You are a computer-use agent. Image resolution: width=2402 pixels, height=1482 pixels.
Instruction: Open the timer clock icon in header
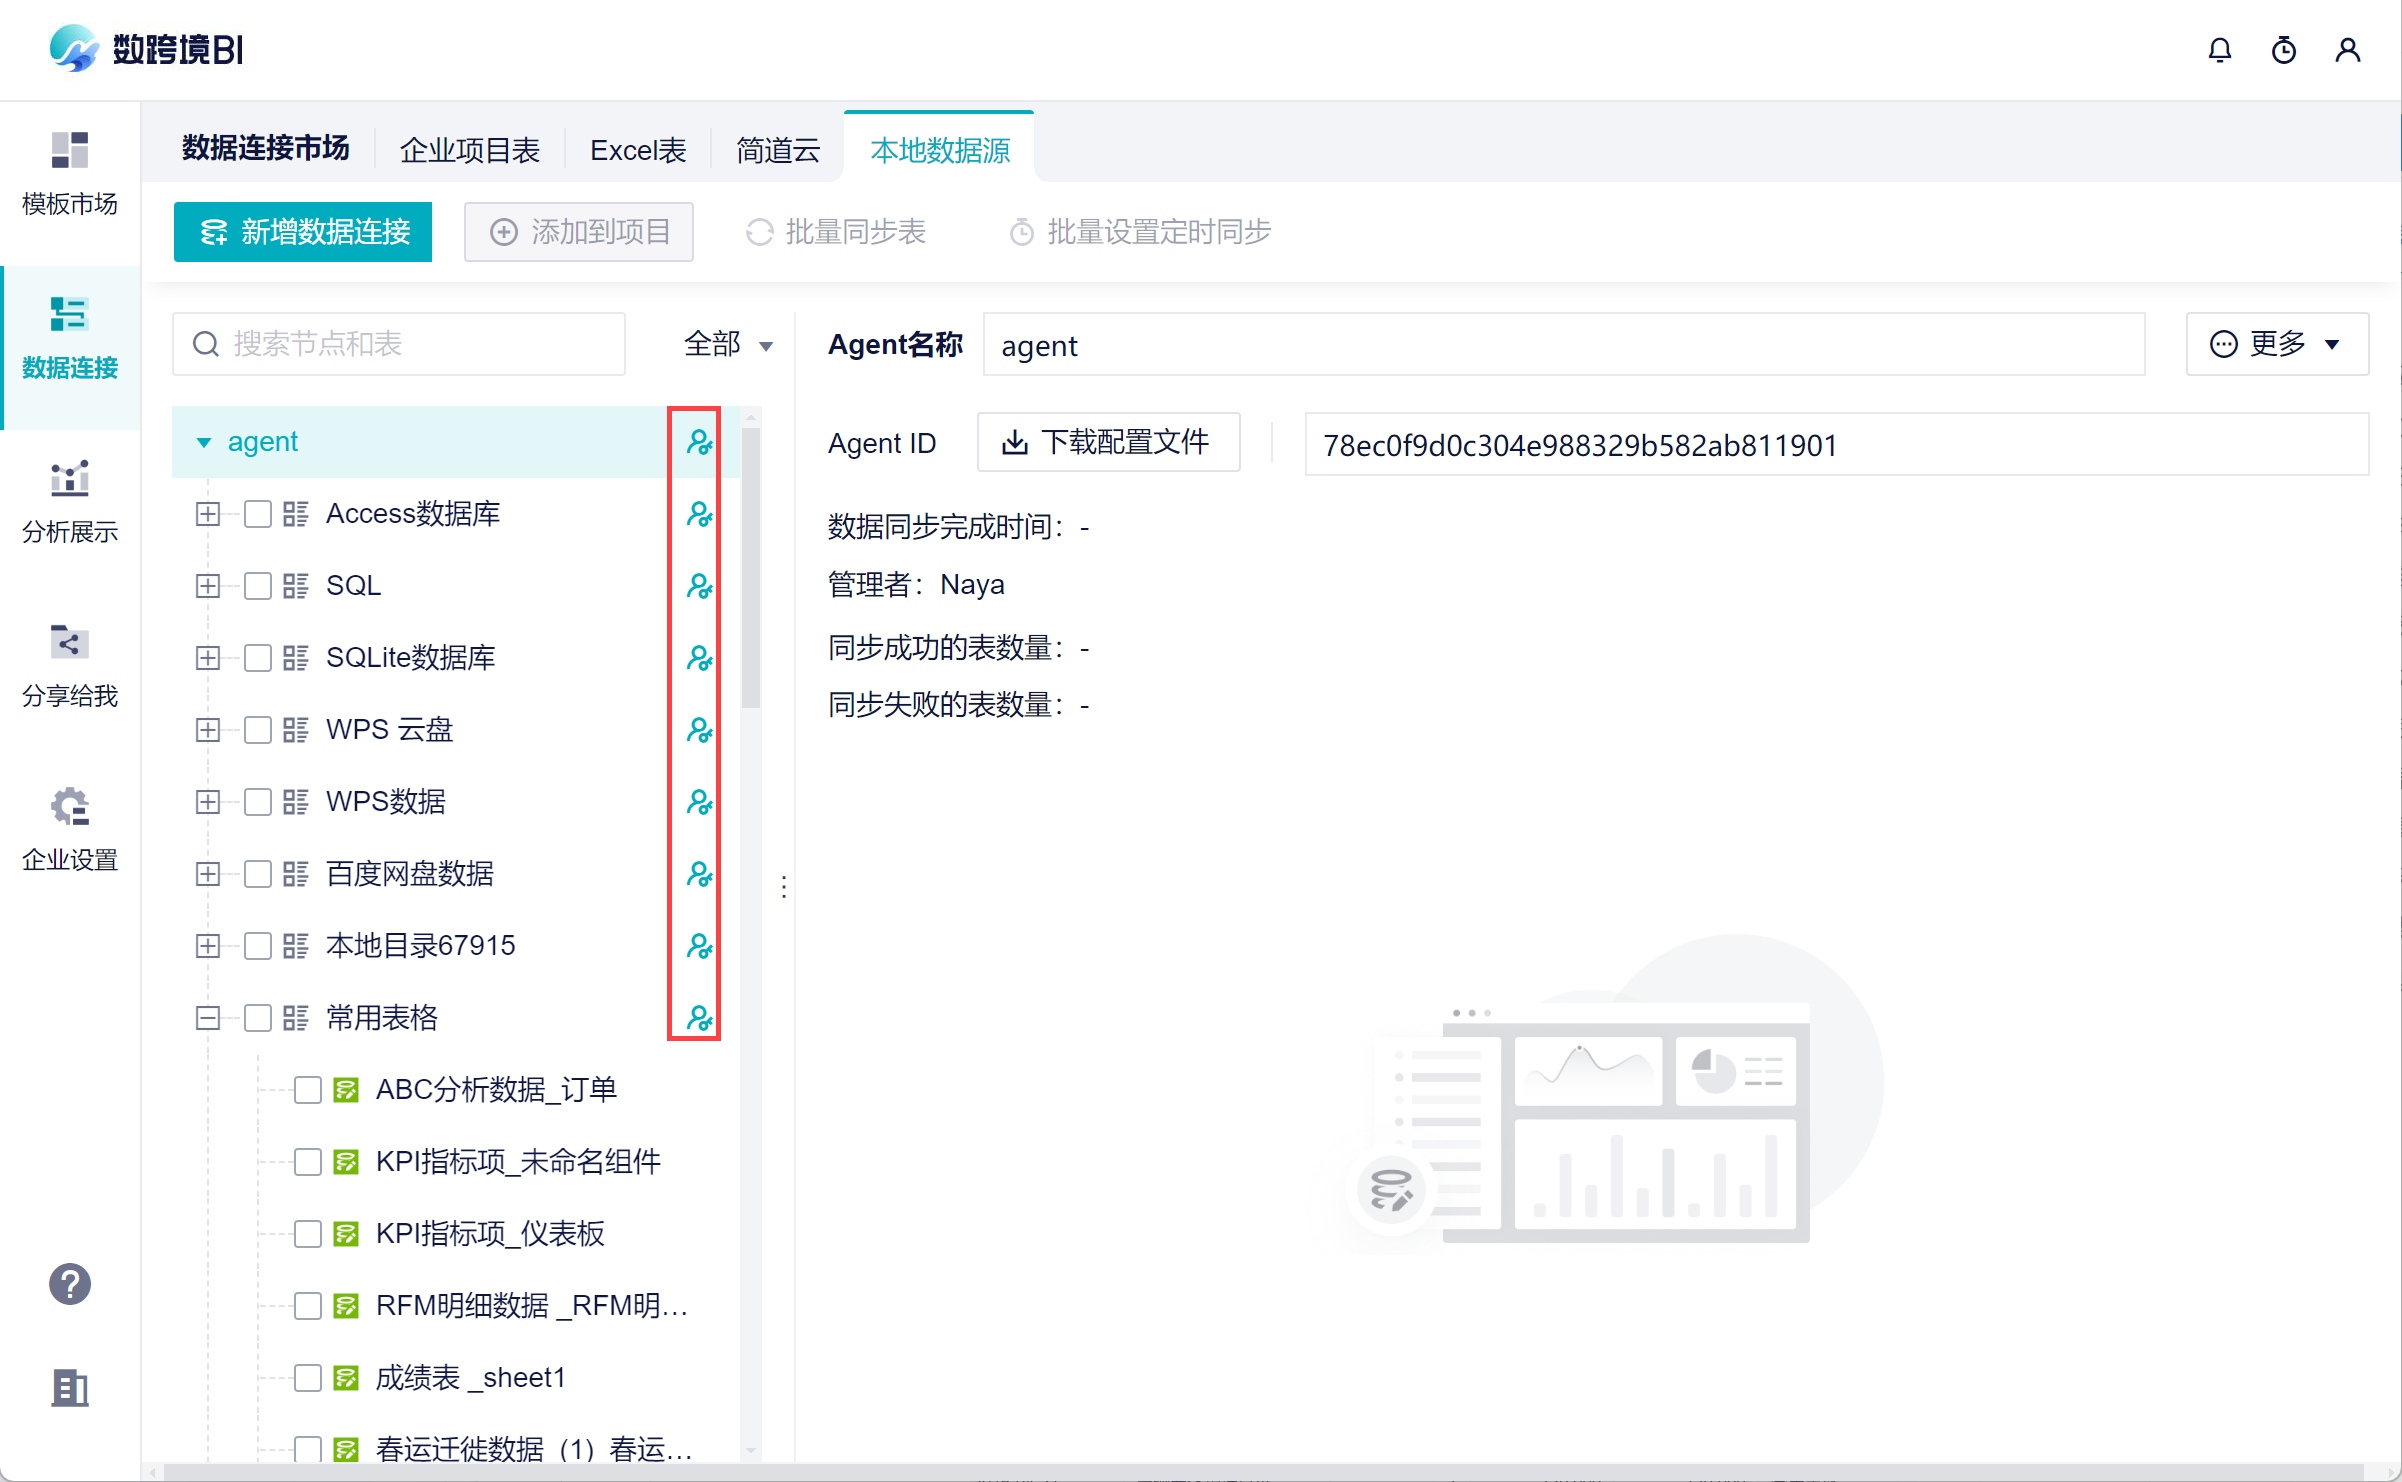(x=2283, y=50)
